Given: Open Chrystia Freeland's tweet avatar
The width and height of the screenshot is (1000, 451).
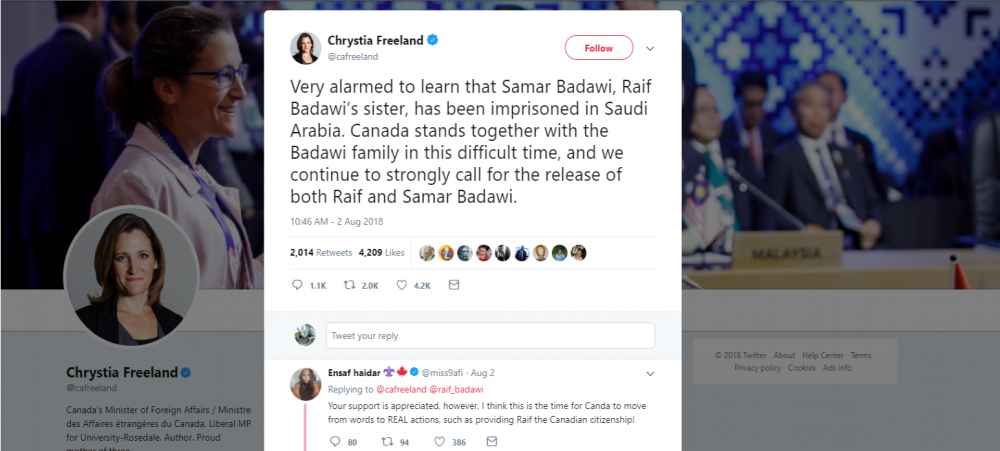Looking at the screenshot, I should [x=305, y=47].
